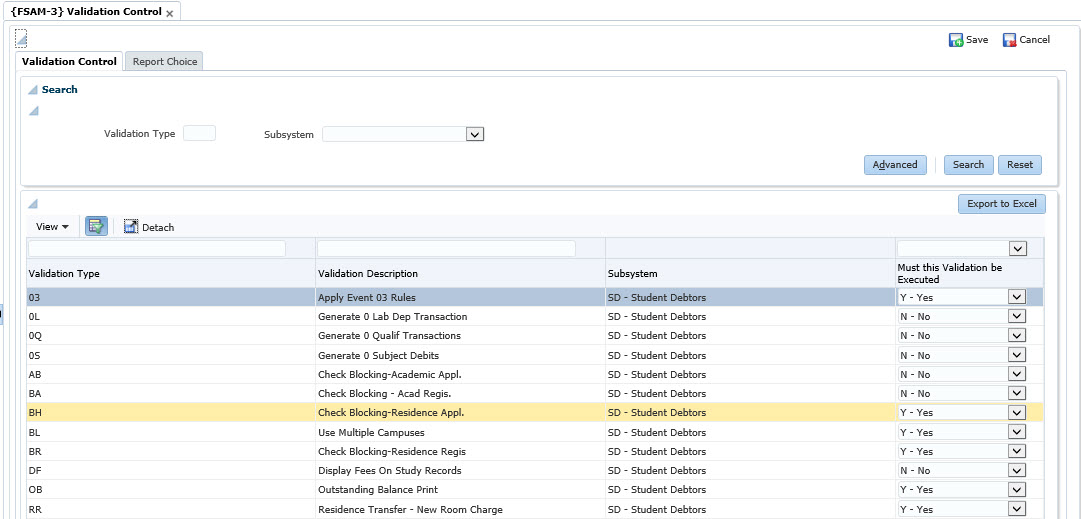Click the Export to Excel button
The width and height of the screenshot is (1081, 519).
pos(1001,204)
